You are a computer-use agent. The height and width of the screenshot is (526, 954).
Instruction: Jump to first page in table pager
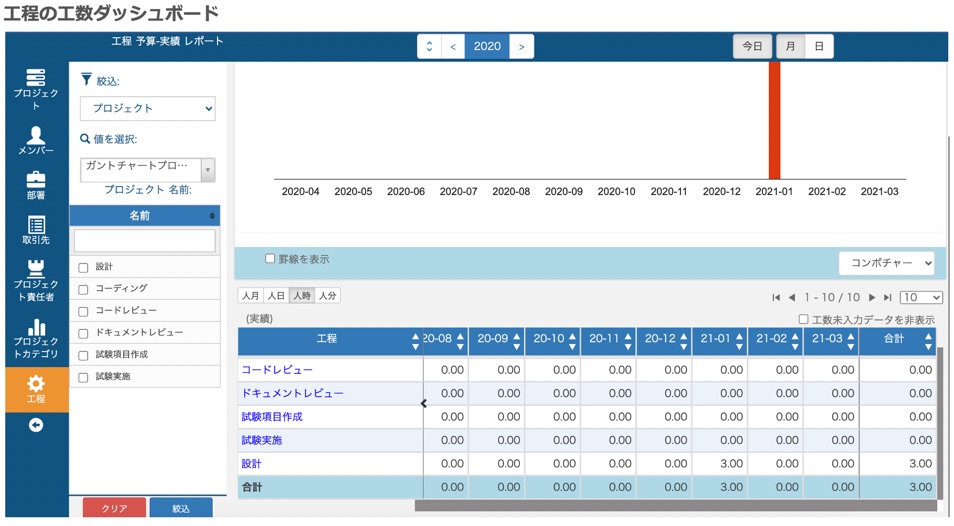tap(776, 297)
